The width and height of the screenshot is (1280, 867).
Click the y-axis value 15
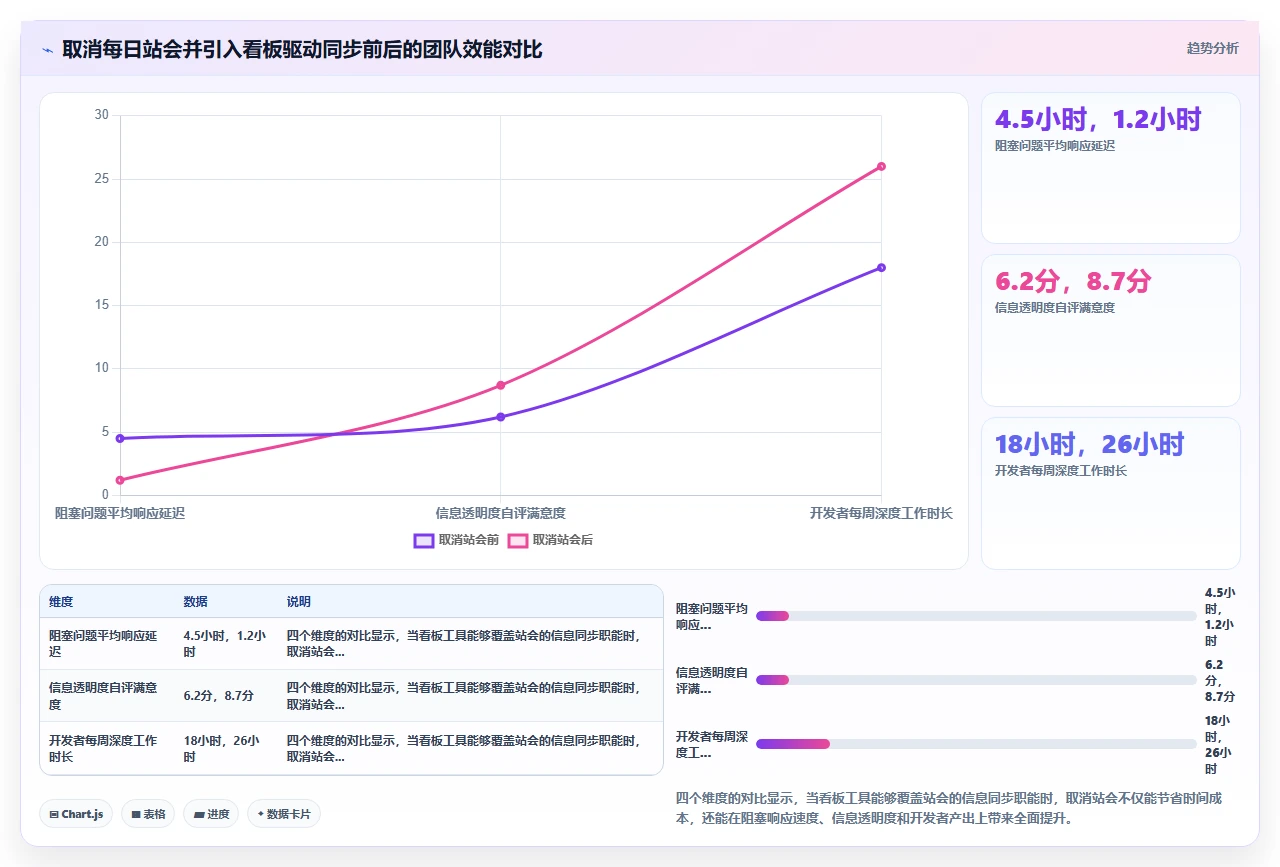click(101, 305)
